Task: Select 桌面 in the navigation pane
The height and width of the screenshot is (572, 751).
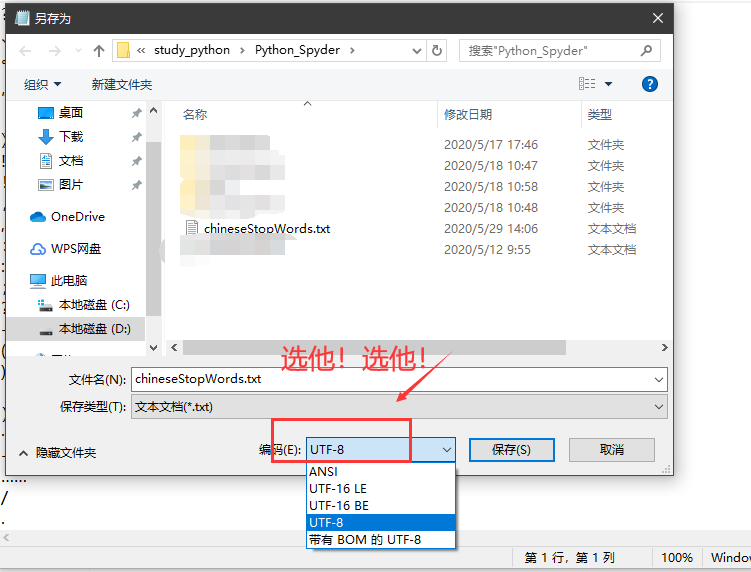Action: [x=70, y=113]
